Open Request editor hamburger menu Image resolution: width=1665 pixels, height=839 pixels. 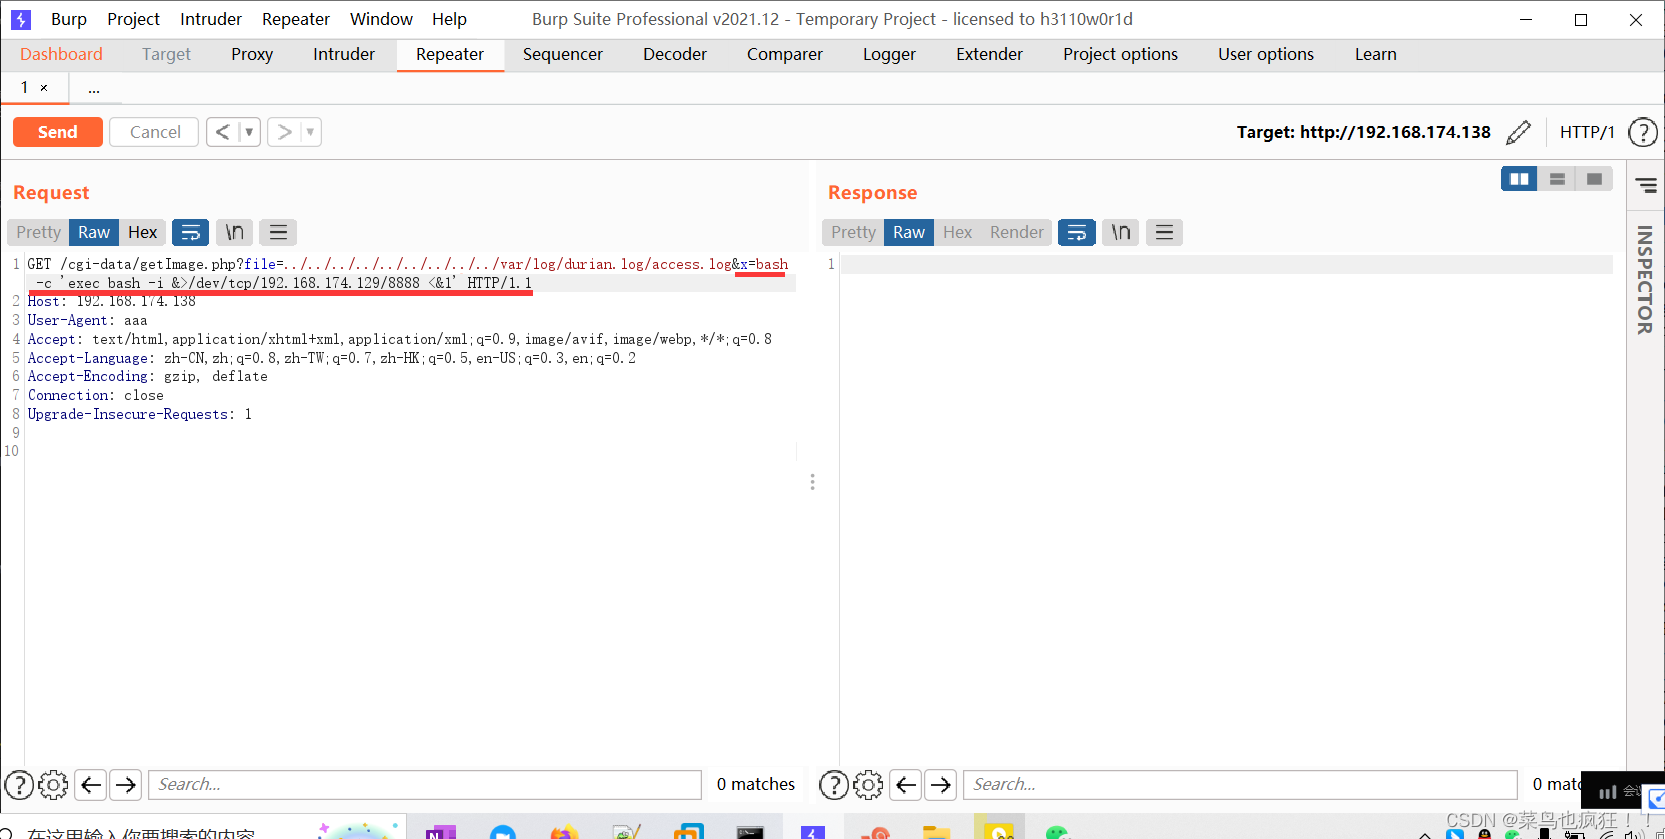pos(278,232)
